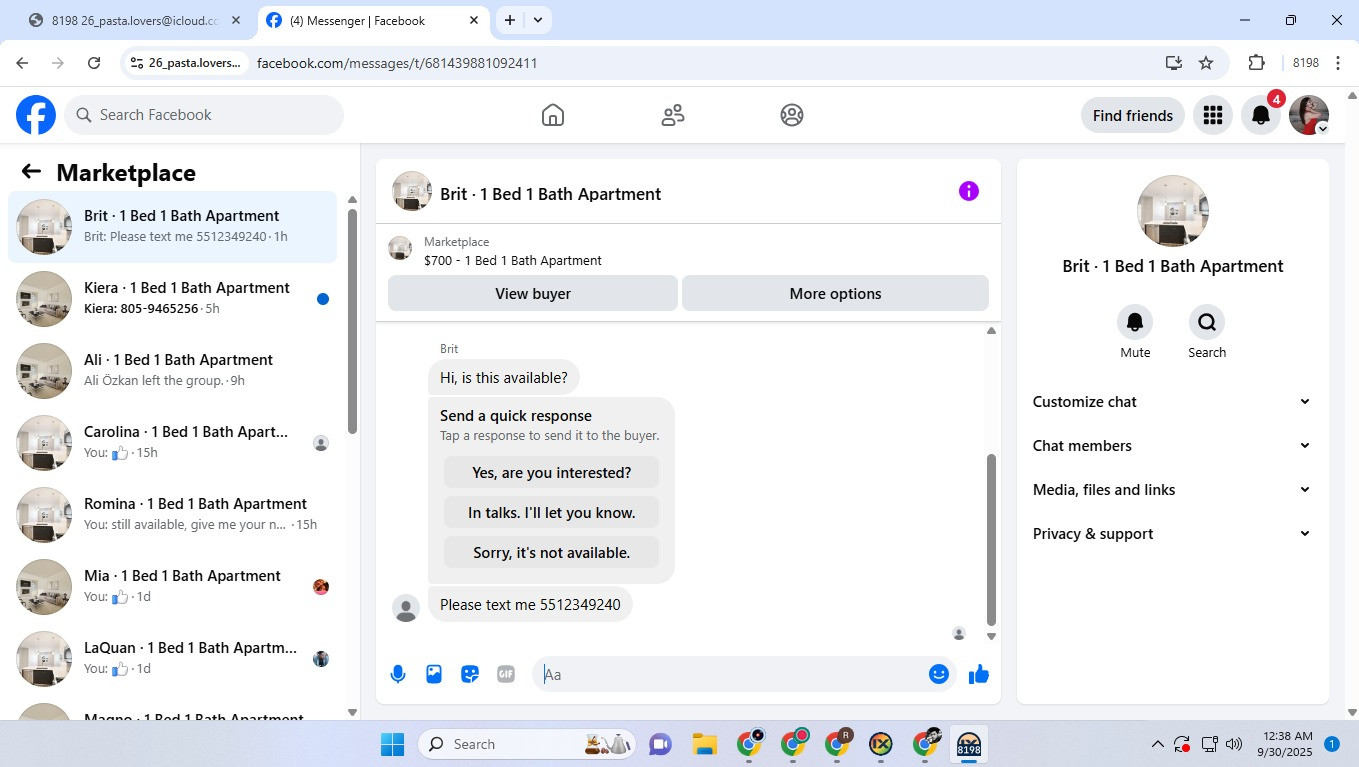Expand Chat members section
This screenshot has height=767, width=1359.
[x=1172, y=446]
